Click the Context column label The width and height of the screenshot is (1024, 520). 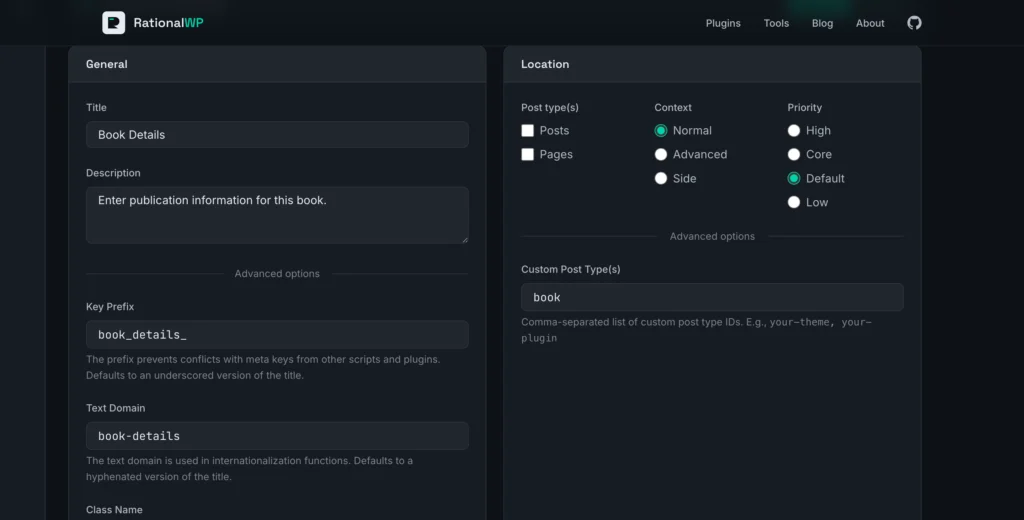point(673,107)
